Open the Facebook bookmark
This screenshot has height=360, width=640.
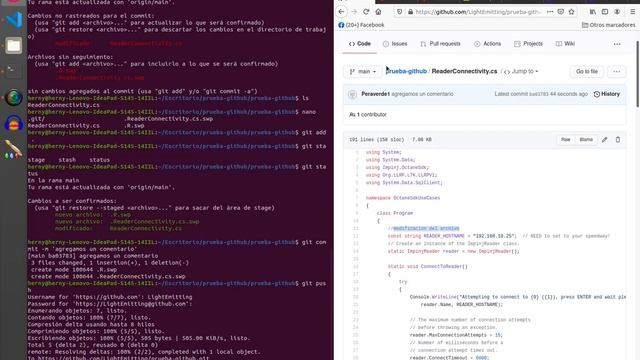pos(361,25)
